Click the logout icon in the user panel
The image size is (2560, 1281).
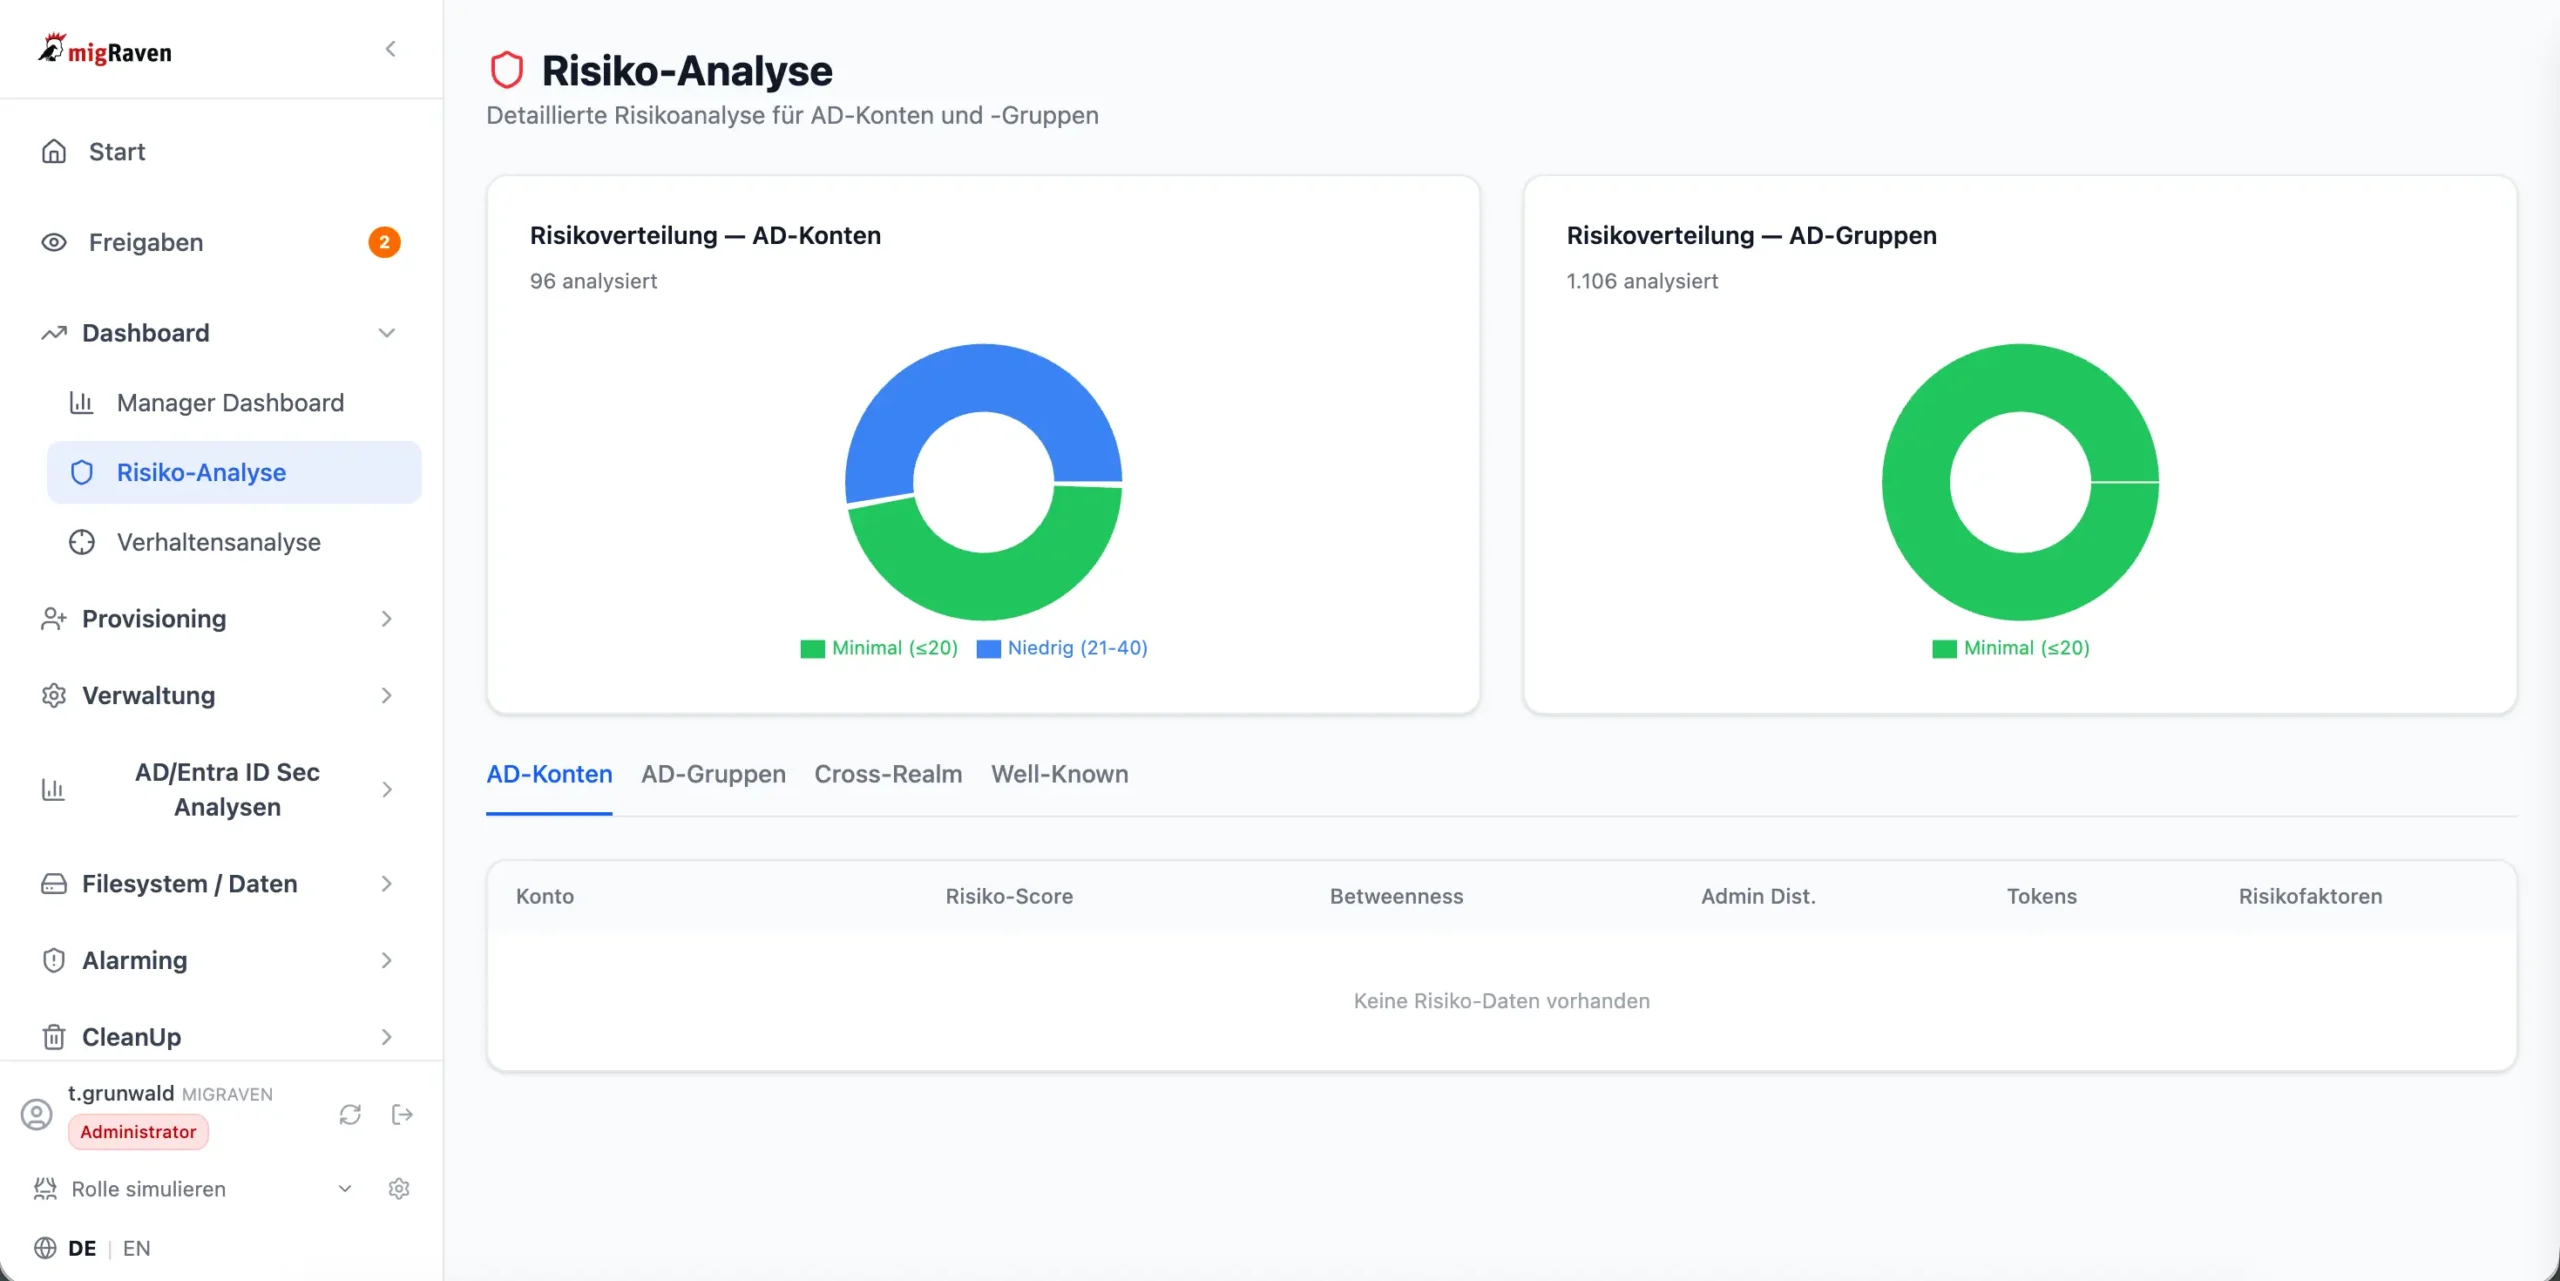pos(402,1114)
